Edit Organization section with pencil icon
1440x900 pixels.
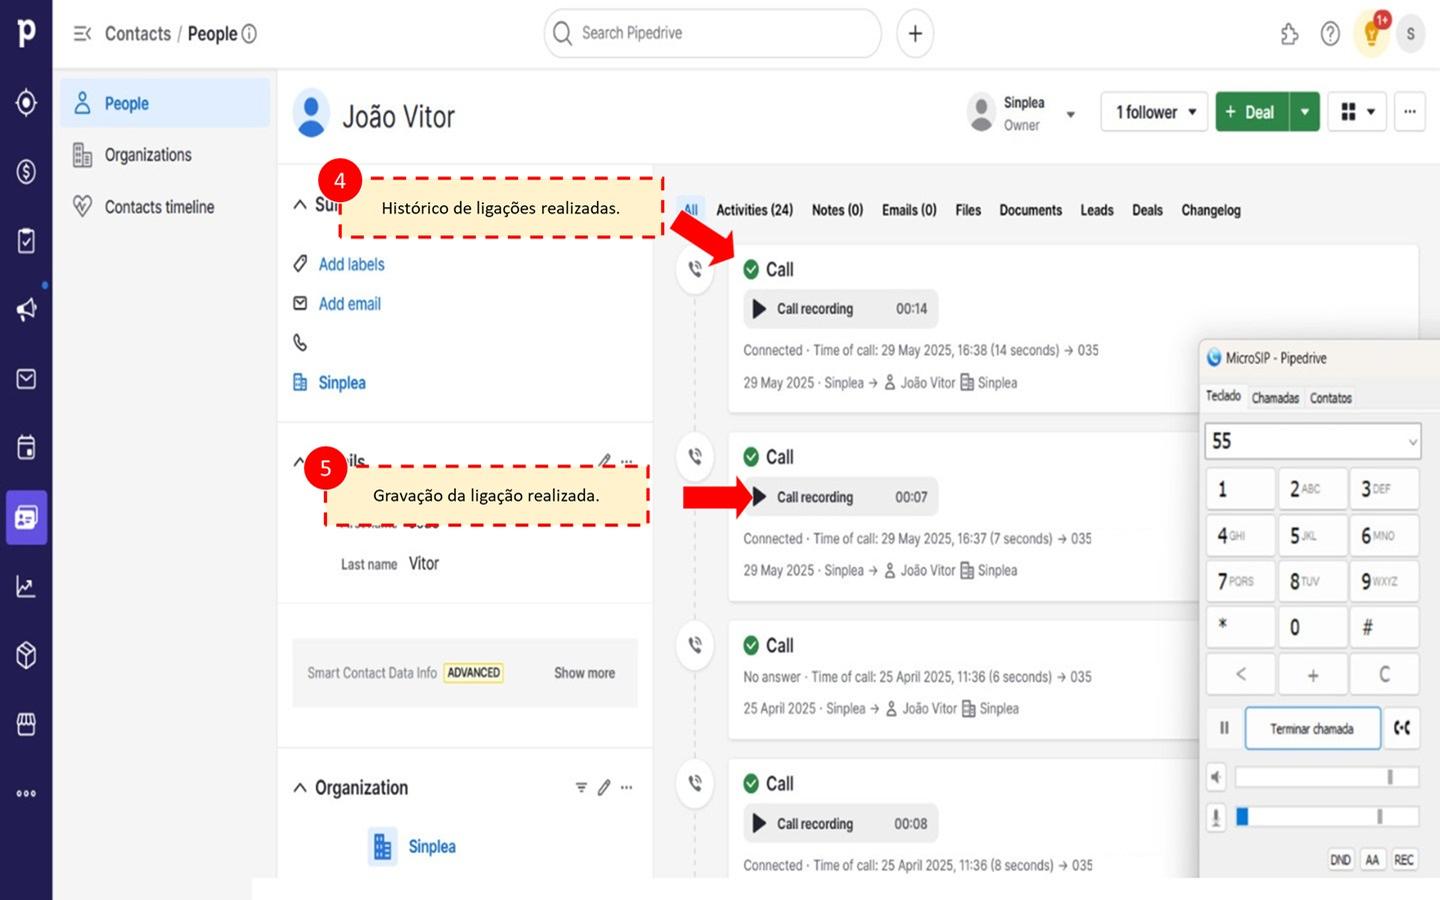604,788
